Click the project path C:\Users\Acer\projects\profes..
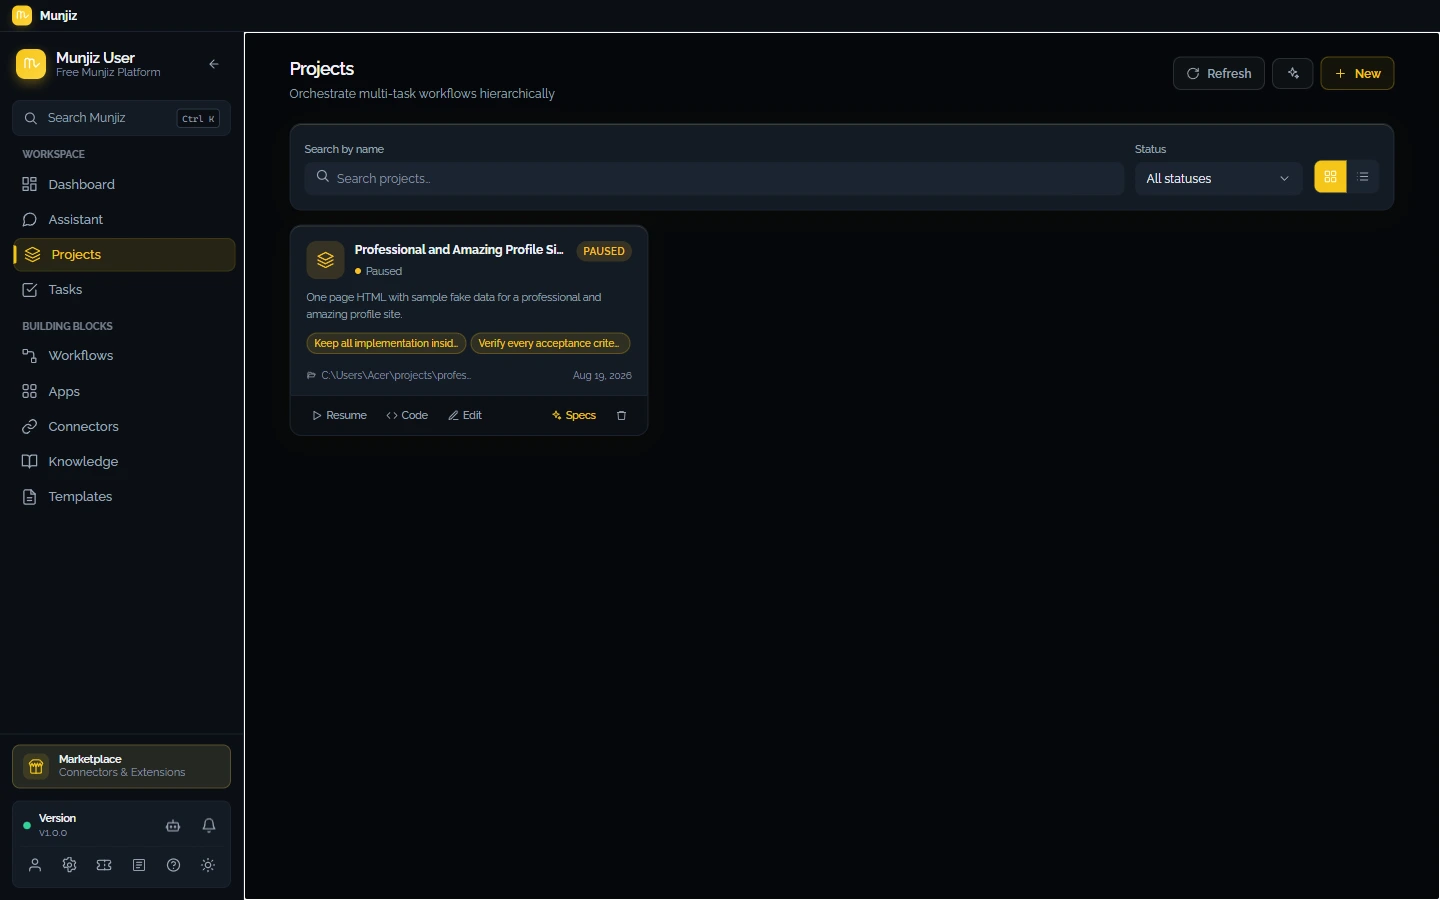 (396, 376)
